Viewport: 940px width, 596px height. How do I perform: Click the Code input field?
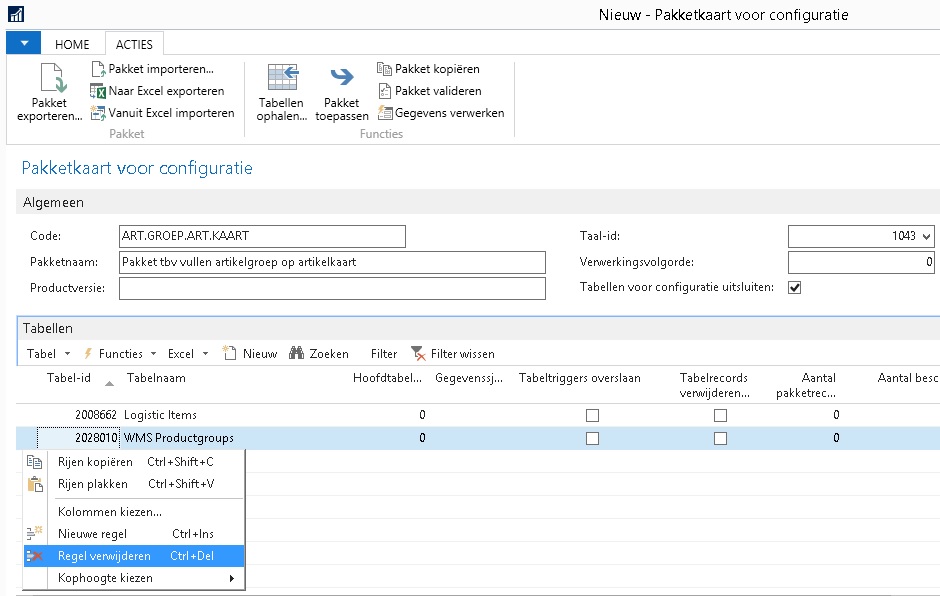(x=263, y=236)
